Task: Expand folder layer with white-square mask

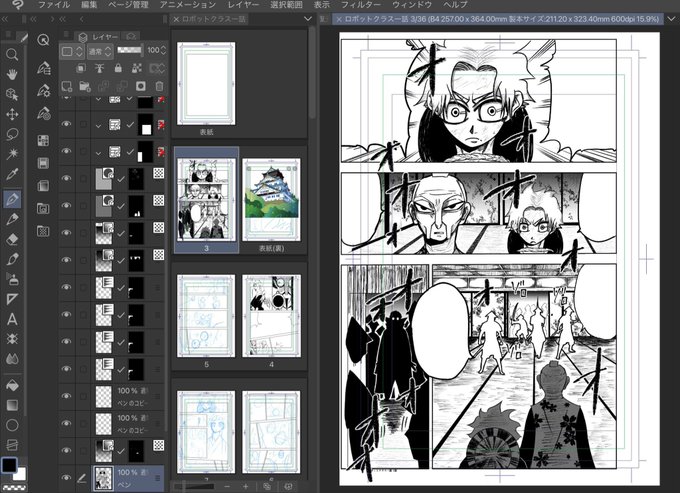Action: pos(98,125)
